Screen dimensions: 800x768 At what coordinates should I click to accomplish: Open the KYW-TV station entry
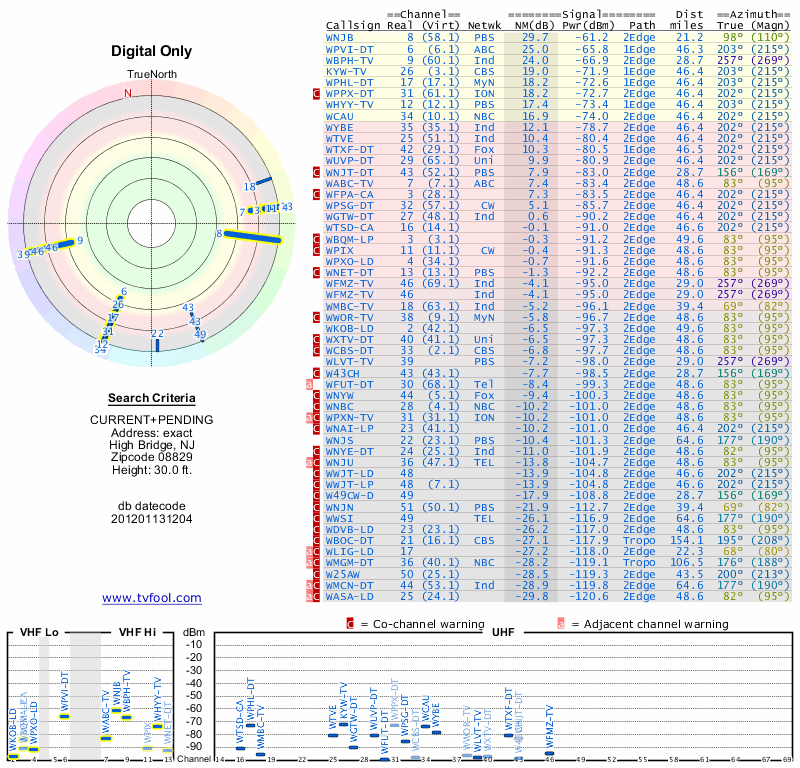(347, 71)
